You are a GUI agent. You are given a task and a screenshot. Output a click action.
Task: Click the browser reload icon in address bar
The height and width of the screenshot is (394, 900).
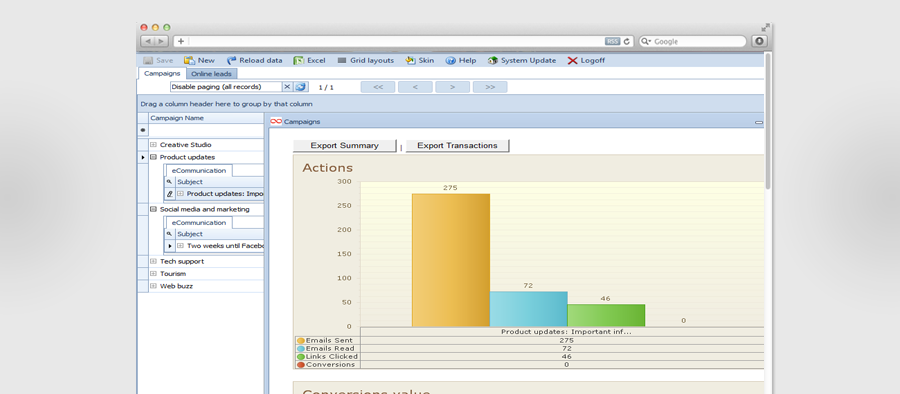pos(627,41)
